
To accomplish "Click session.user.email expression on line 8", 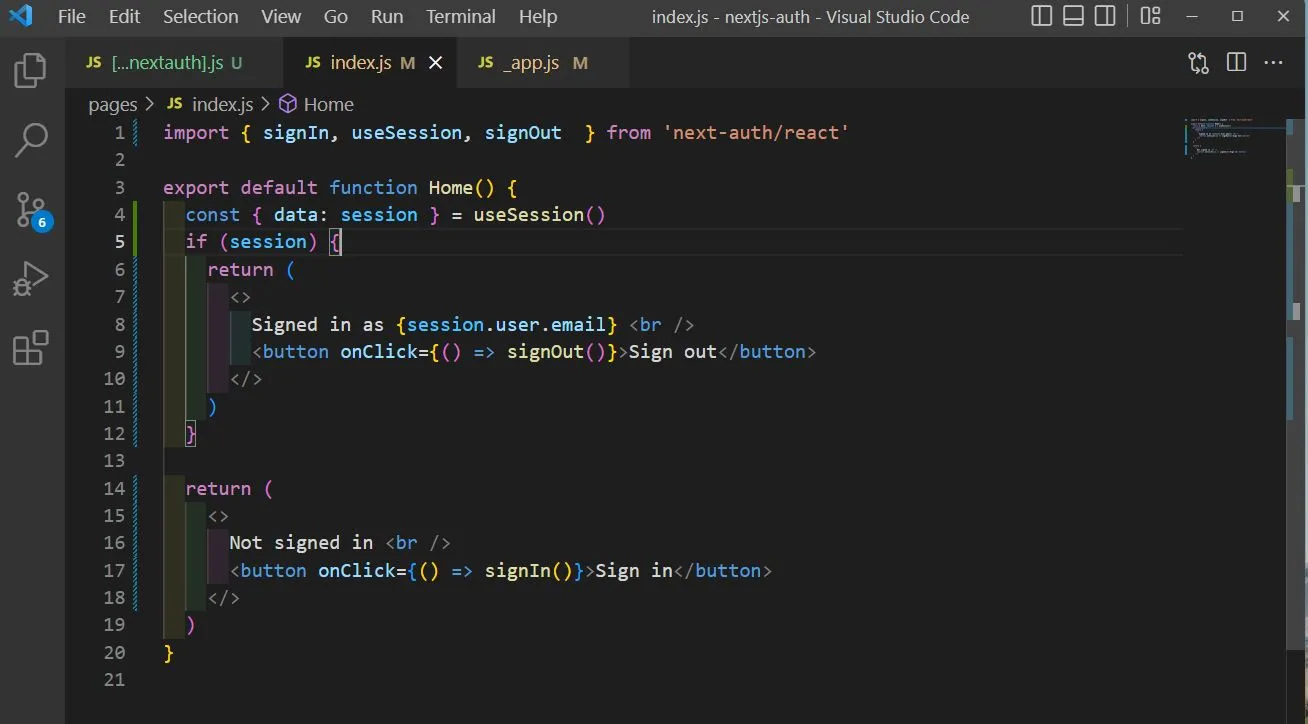I will pos(507,324).
